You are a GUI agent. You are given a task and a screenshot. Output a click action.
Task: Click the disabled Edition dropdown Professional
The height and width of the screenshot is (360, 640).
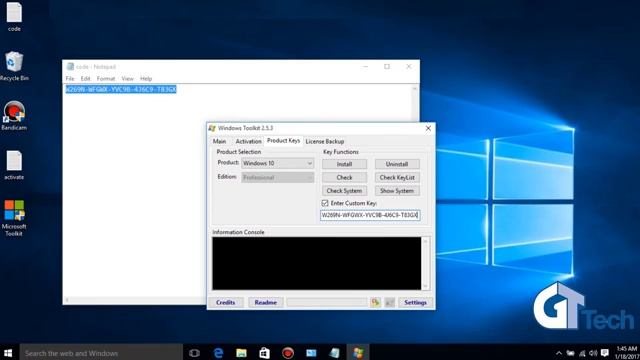point(278,178)
